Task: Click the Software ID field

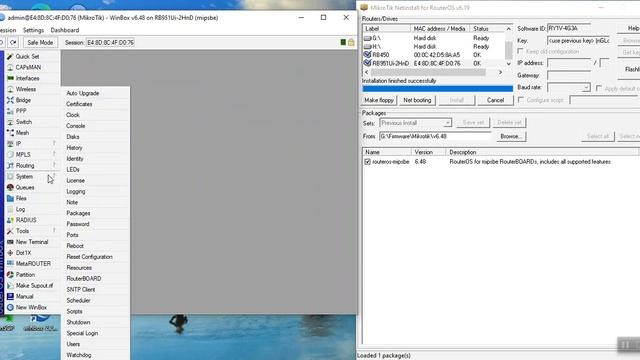Action: [x=569, y=28]
